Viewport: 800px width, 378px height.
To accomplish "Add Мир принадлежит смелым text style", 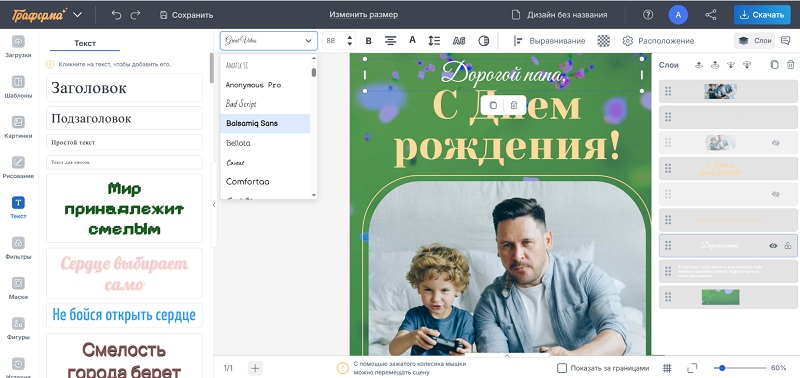I will [124, 209].
